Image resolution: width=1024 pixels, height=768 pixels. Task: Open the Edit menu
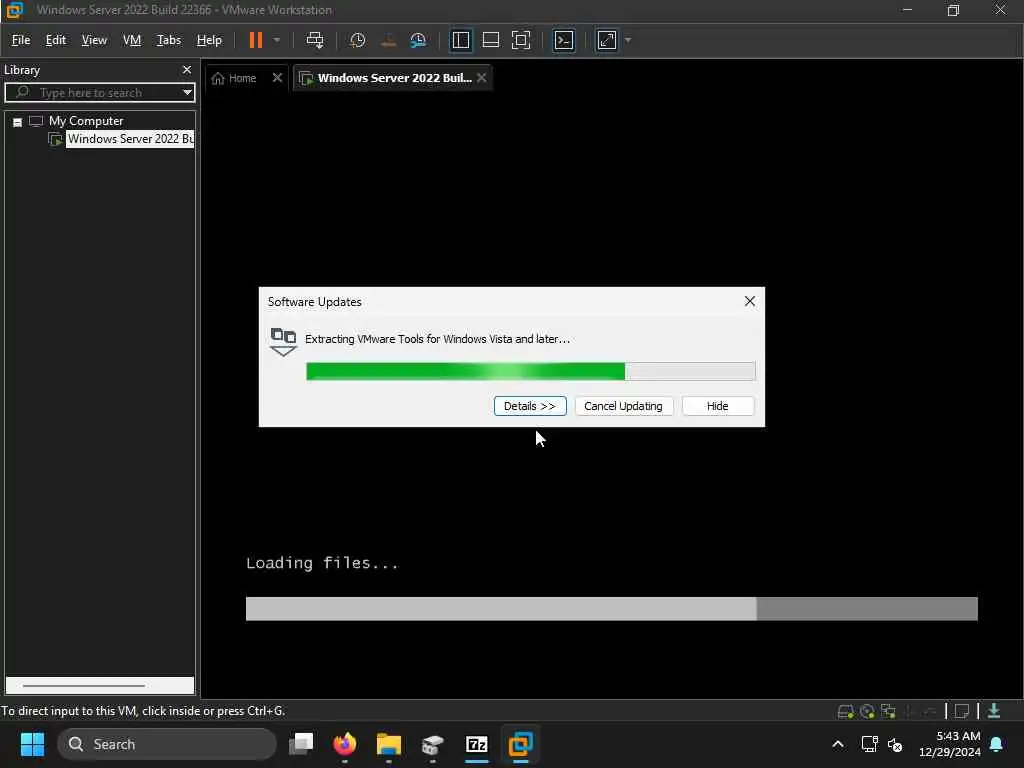(x=56, y=40)
